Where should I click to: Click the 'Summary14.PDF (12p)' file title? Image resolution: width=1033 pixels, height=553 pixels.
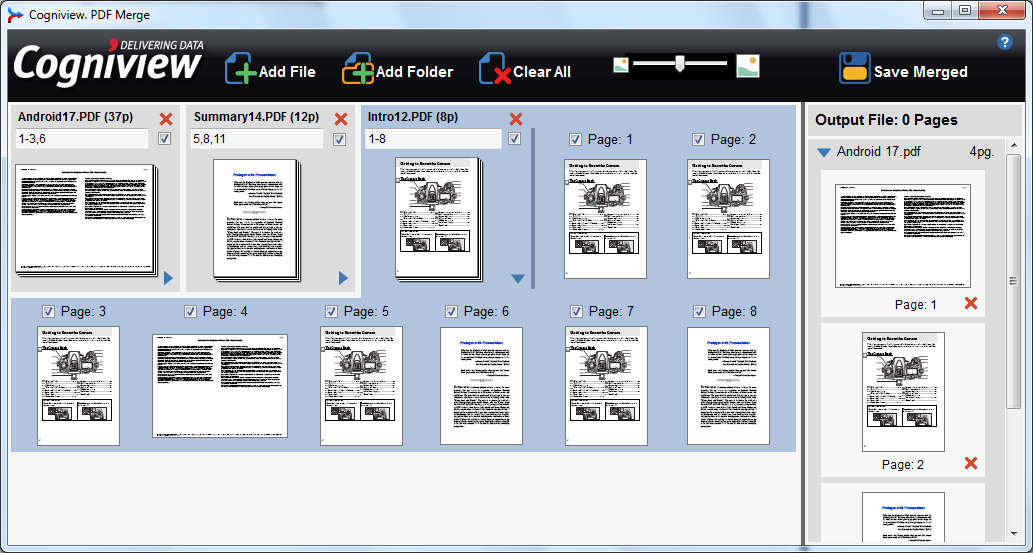tap(256, 117)
